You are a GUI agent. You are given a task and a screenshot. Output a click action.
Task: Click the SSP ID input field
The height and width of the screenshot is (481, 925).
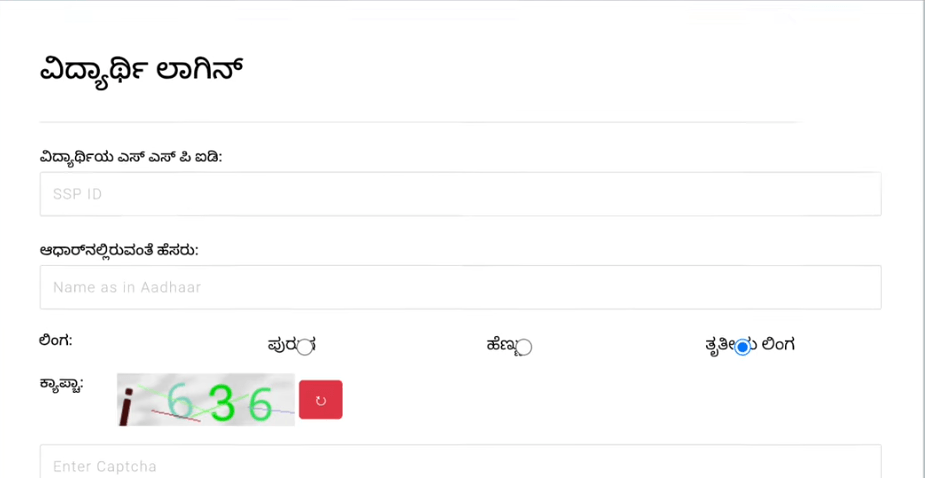(x=460, y=194)
